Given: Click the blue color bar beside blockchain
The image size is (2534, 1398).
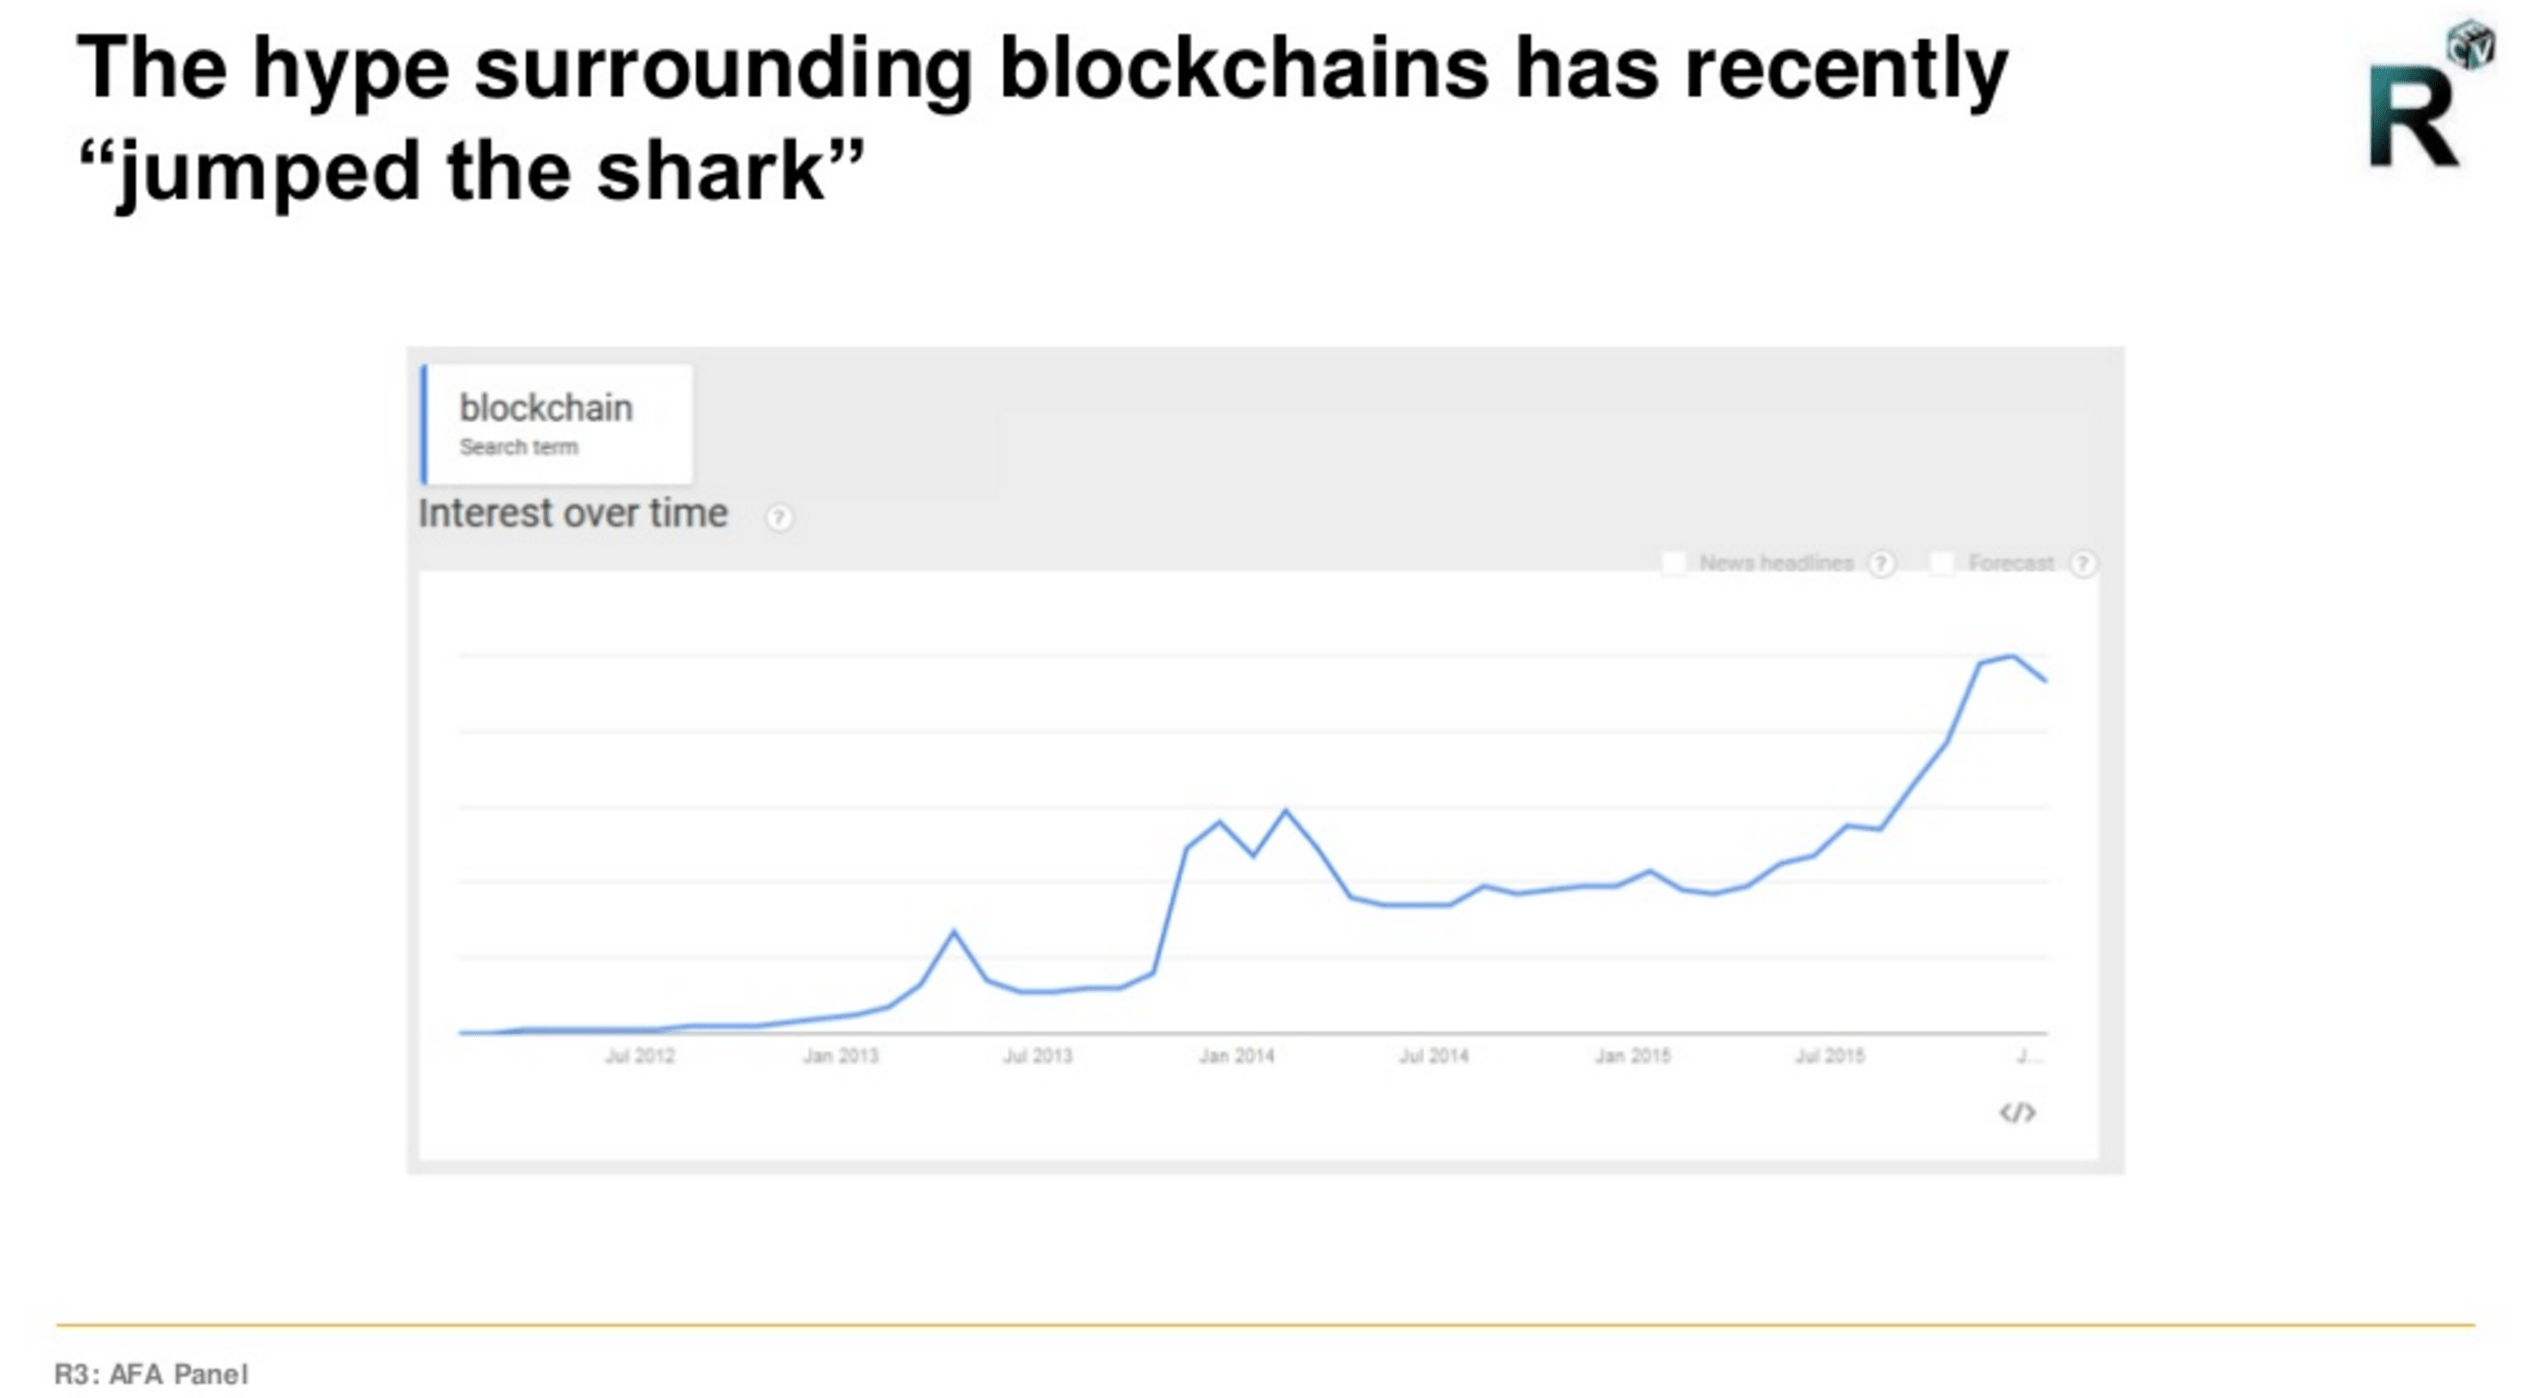Looking at the screenshot, I should [424, 425].
